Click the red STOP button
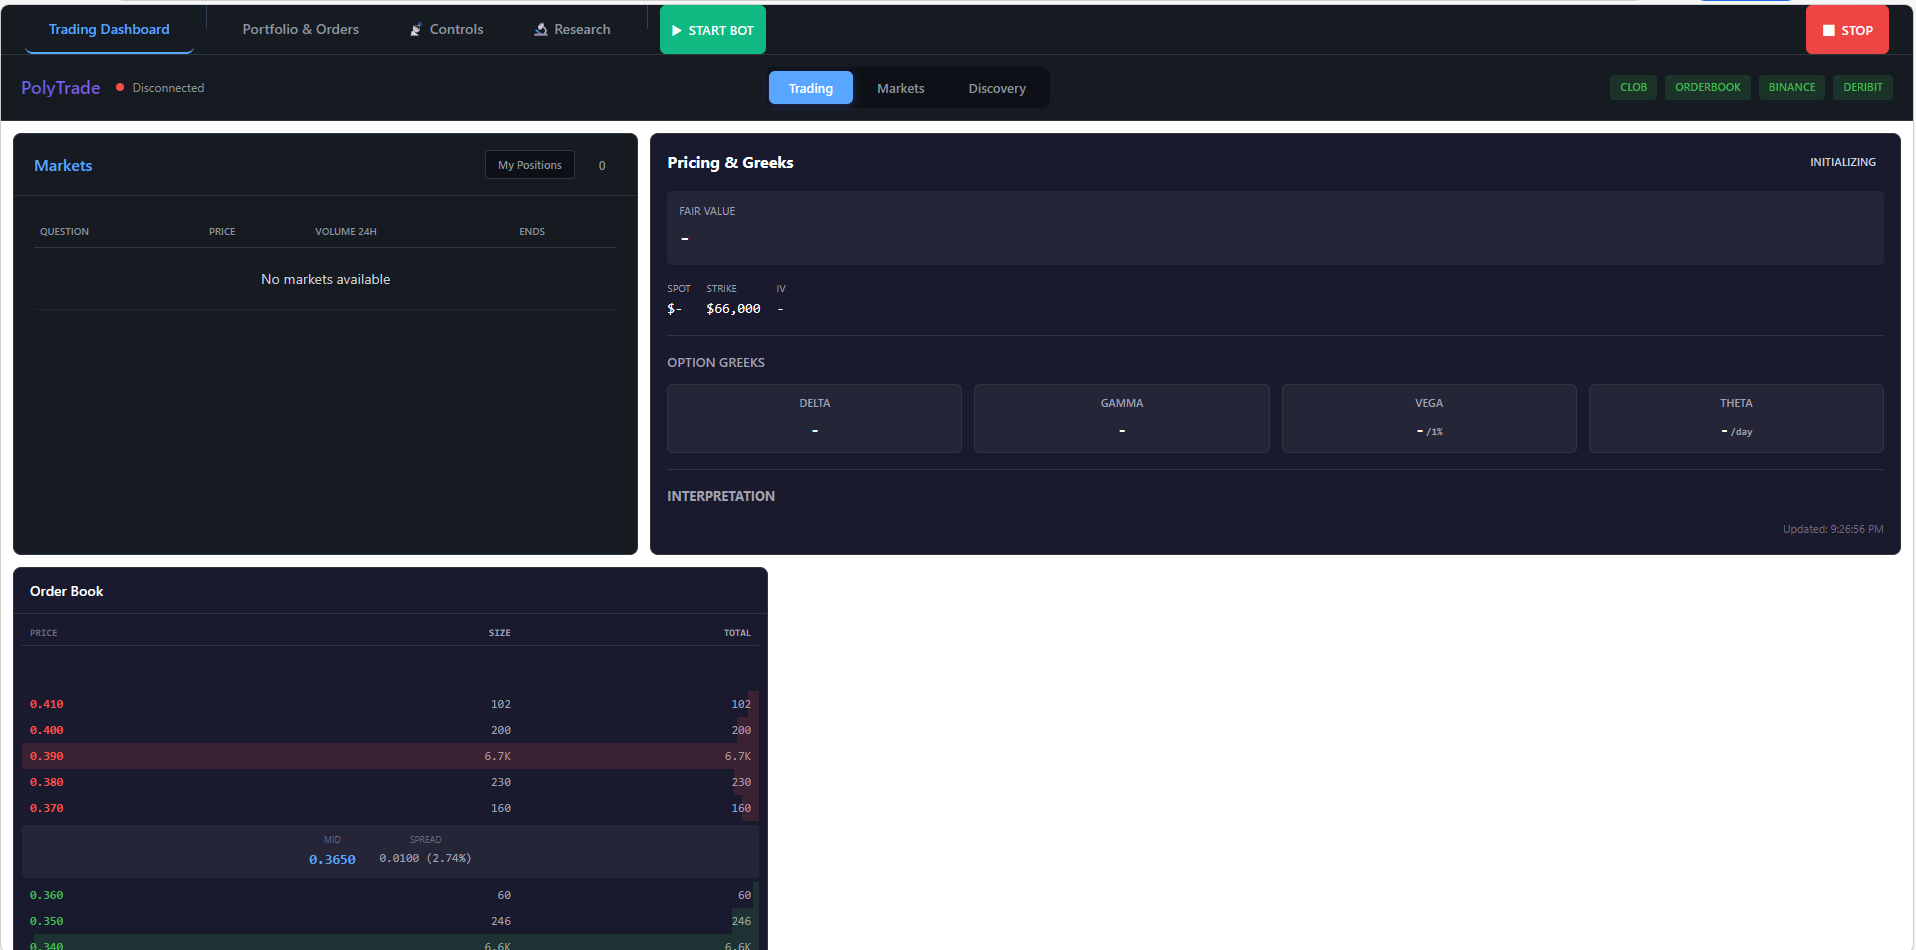Screen dimensions: 1916x950 pyautogui.click(x=1847, y=30)
